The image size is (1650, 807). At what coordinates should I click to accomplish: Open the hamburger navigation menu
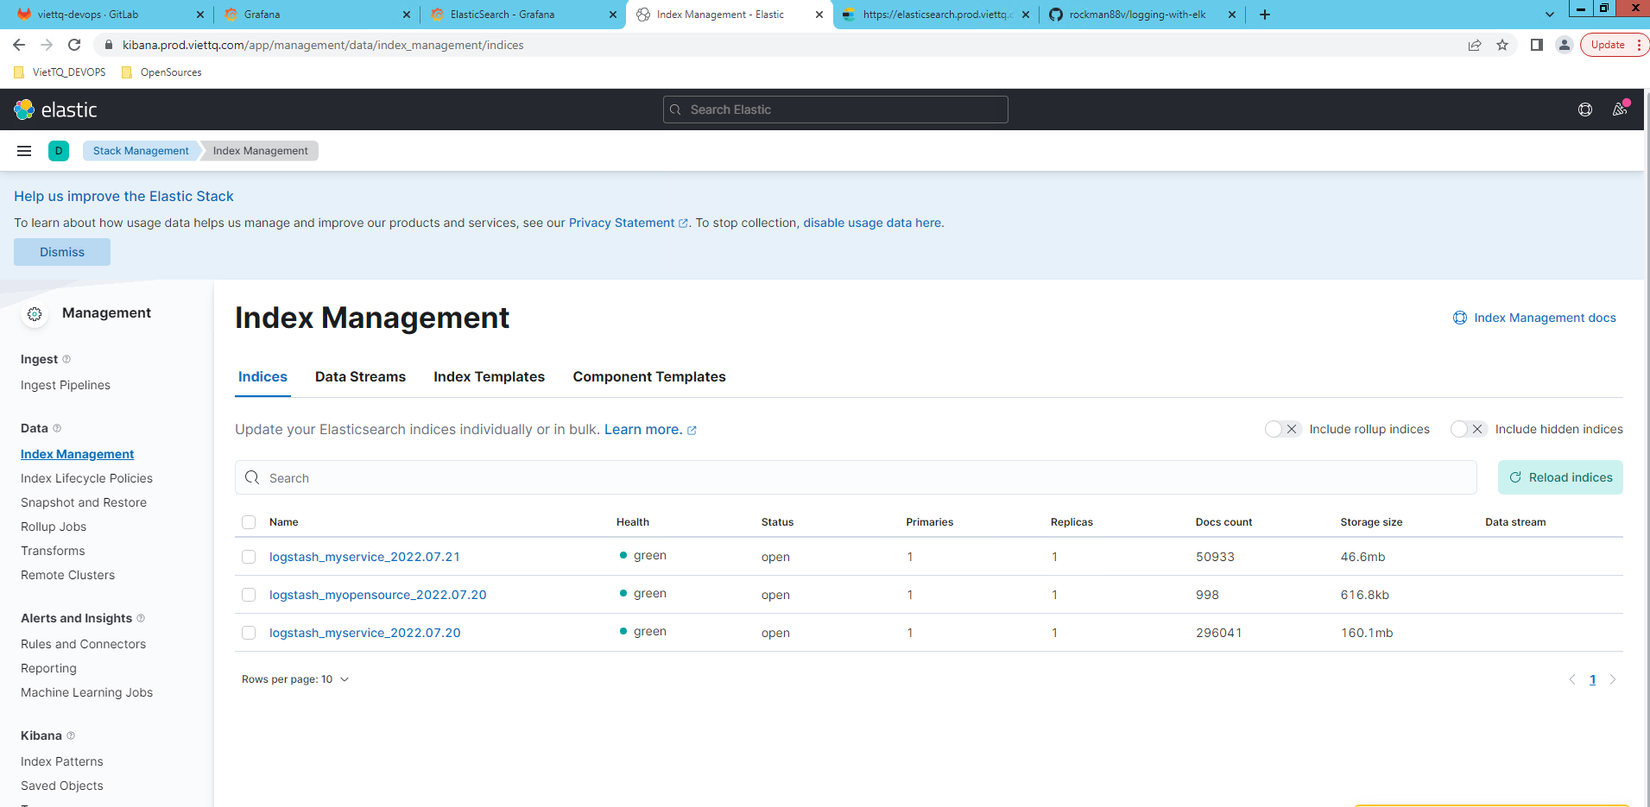click(24, 151)
